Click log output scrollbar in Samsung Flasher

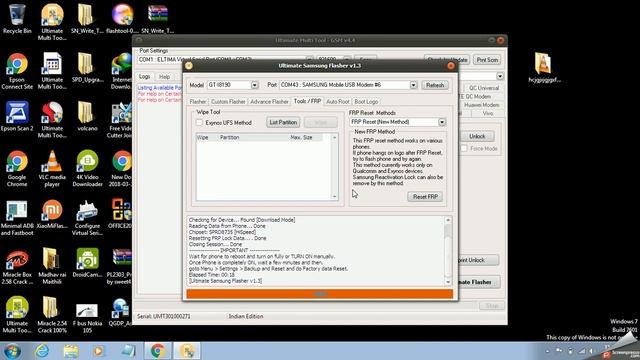pyautogui.click(x=448, y=251)
